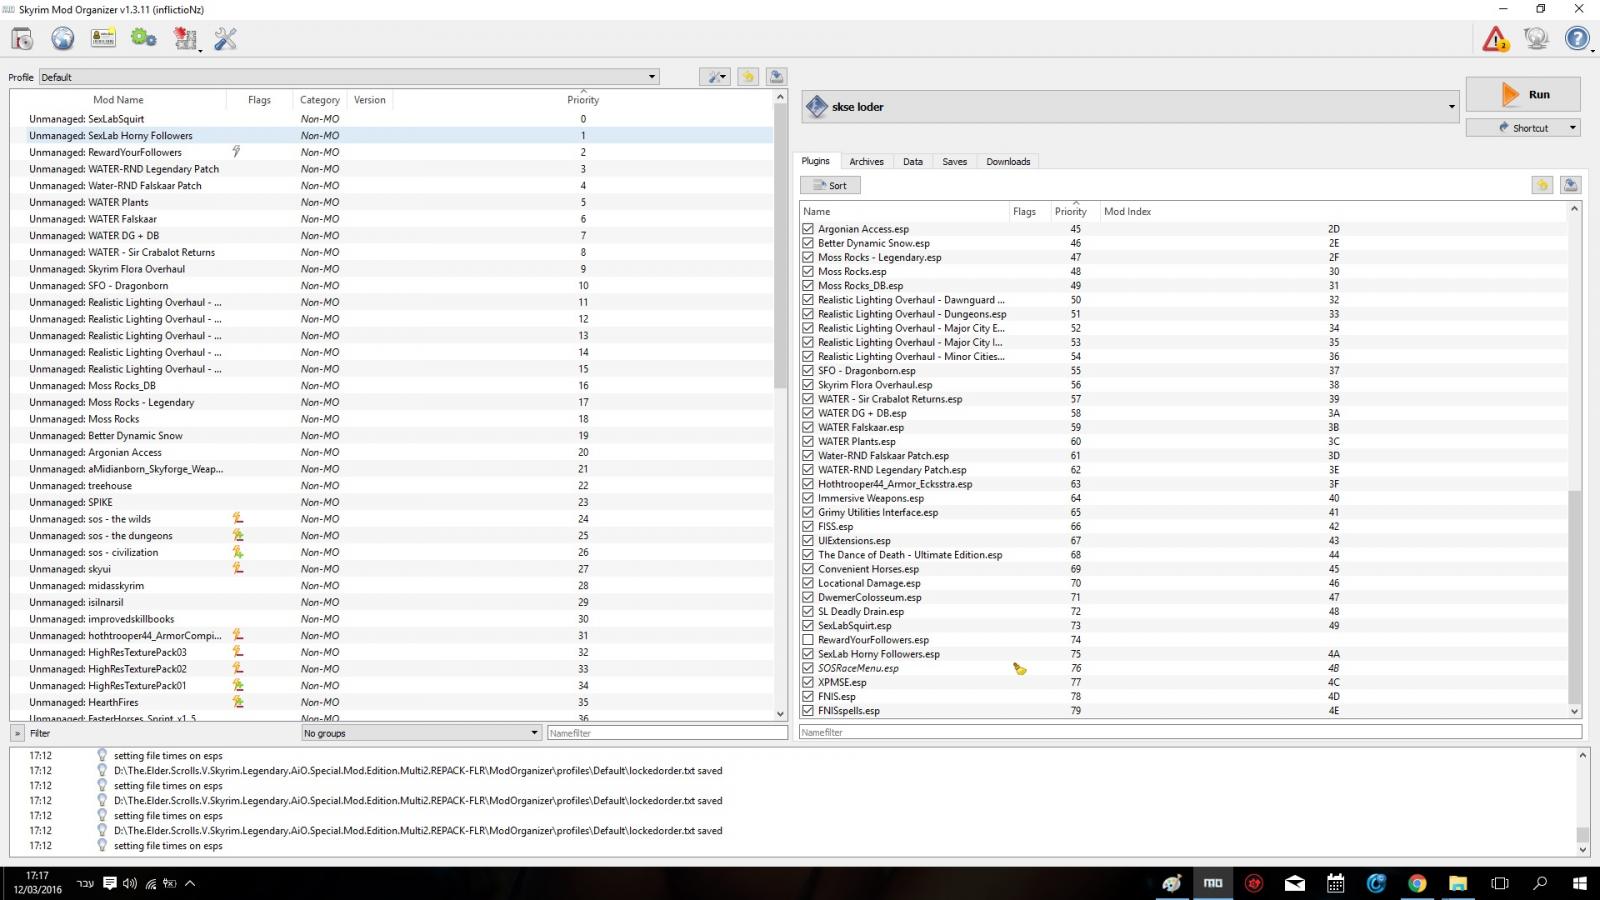This screenshot has width=1600, height=900.
Task: Click the conflict flag on sos - the wilds
Action: pos(238,519)
